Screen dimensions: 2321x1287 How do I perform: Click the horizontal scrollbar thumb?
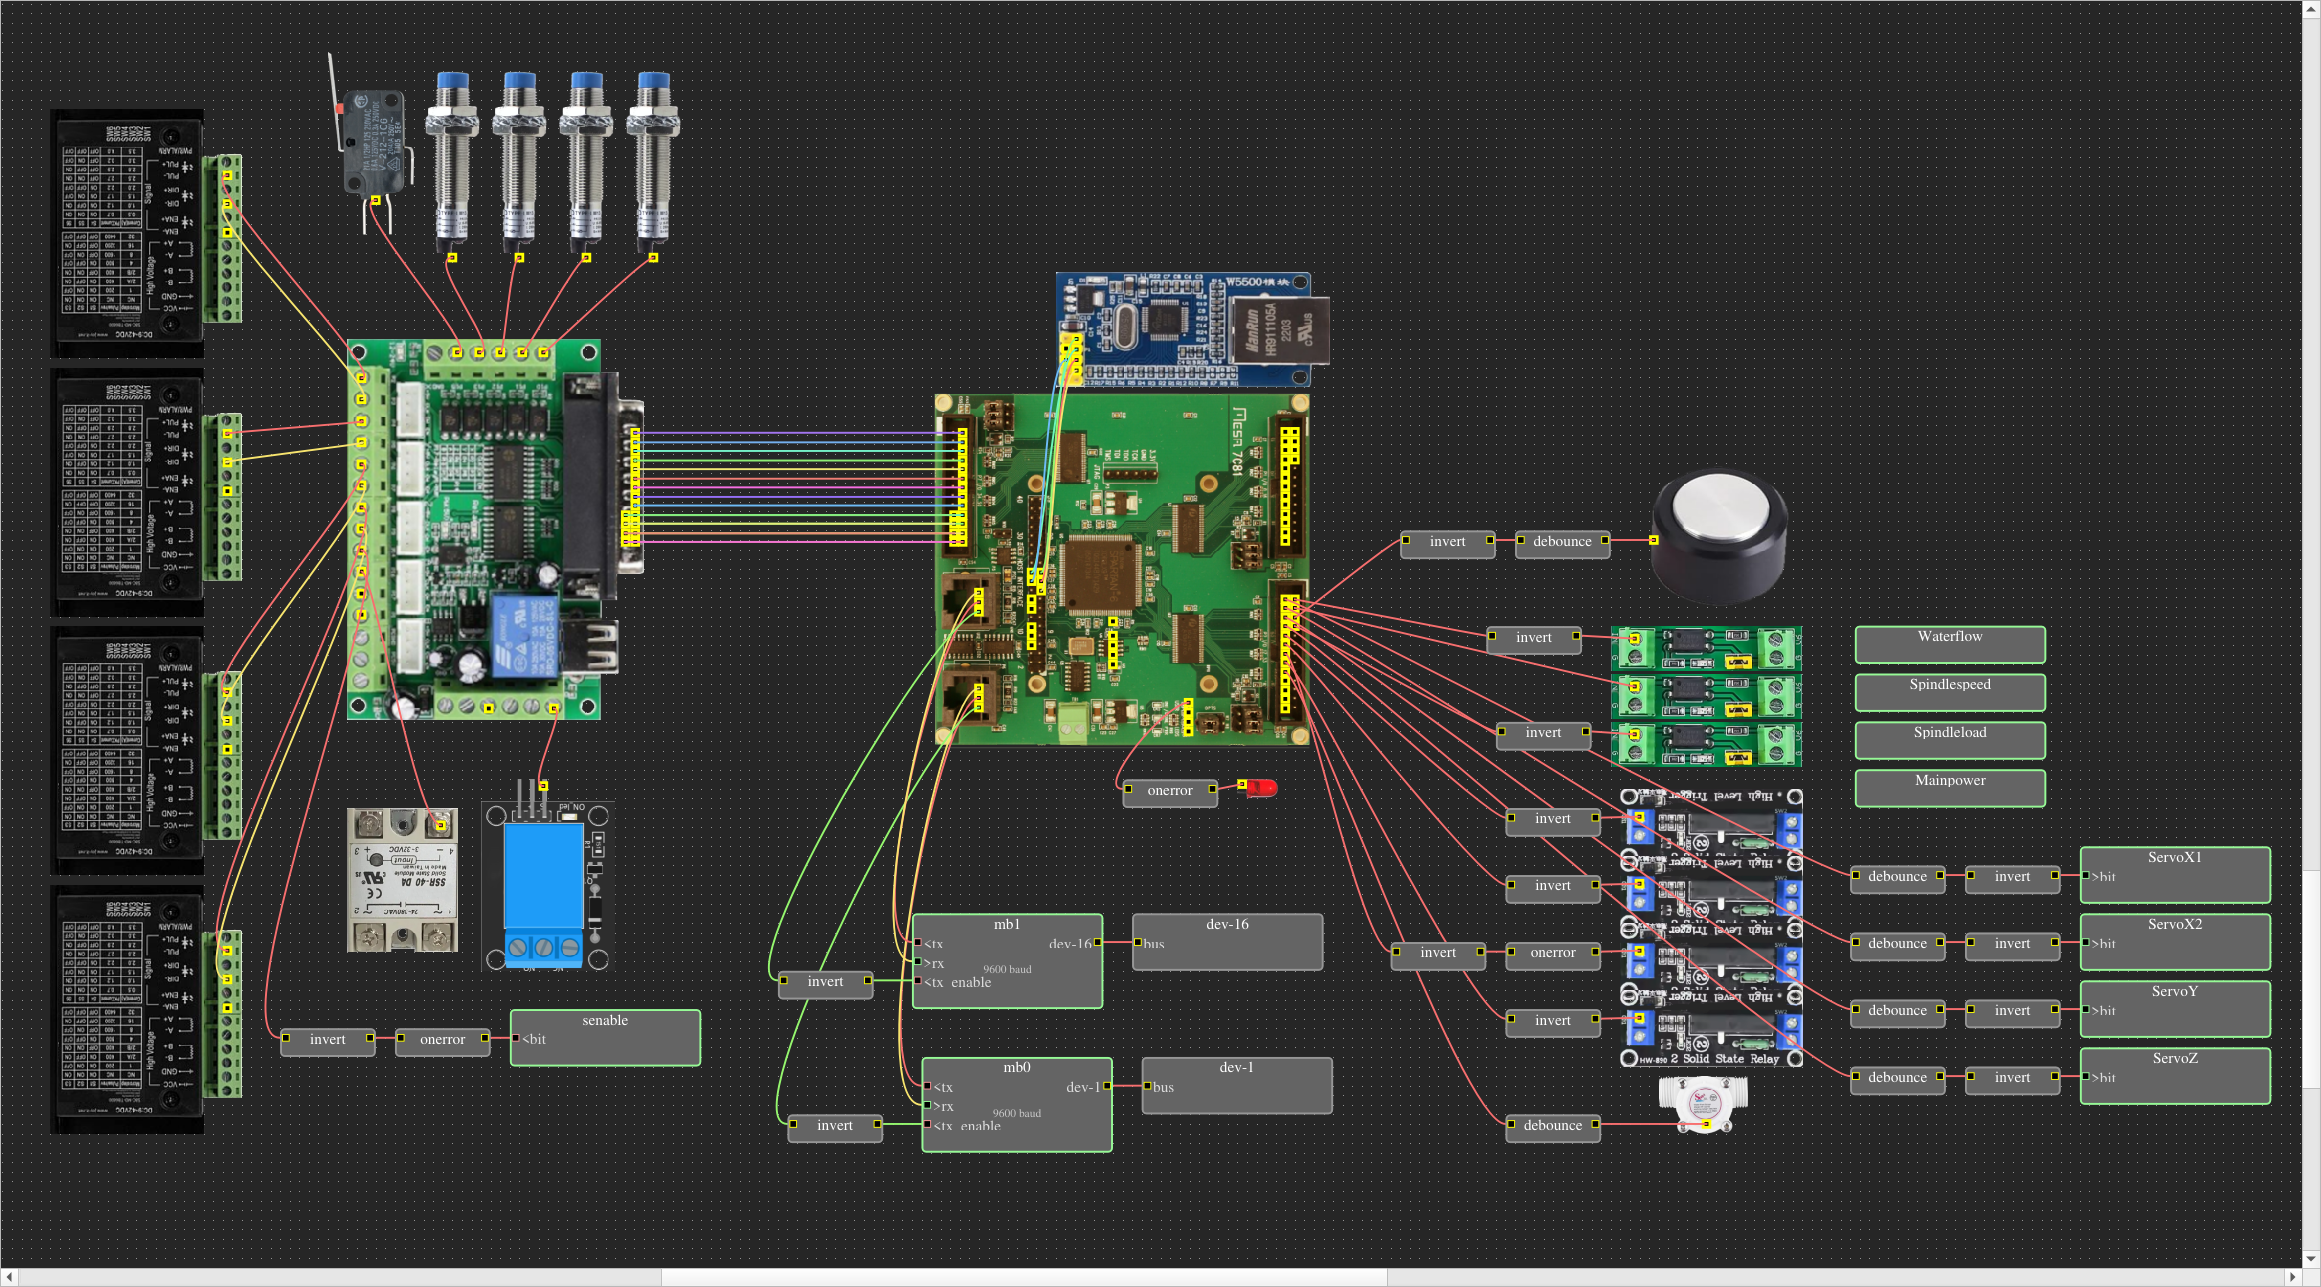(x=1023, y=1278)
